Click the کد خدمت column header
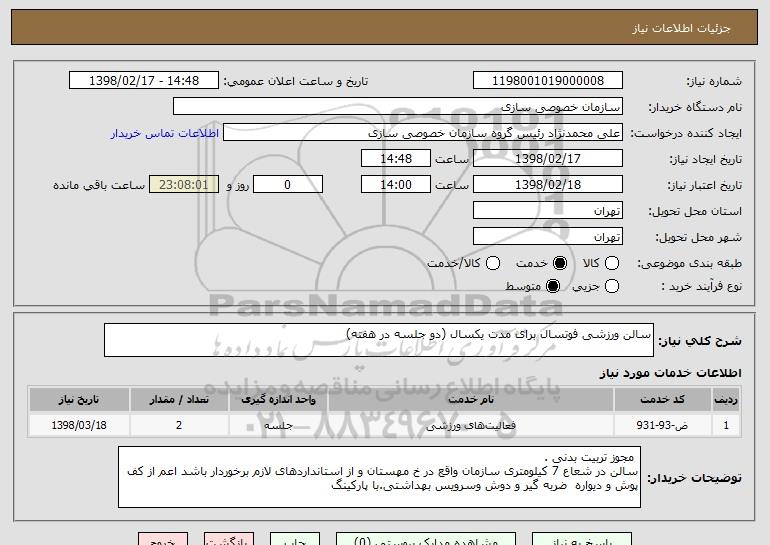This screenshot has width=770, height=545. point(662,400)
